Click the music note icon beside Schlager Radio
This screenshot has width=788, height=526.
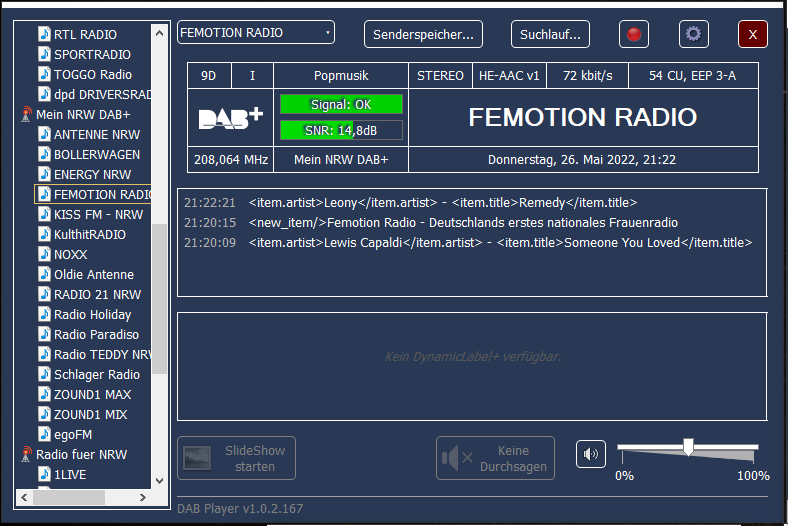[44, 375]
